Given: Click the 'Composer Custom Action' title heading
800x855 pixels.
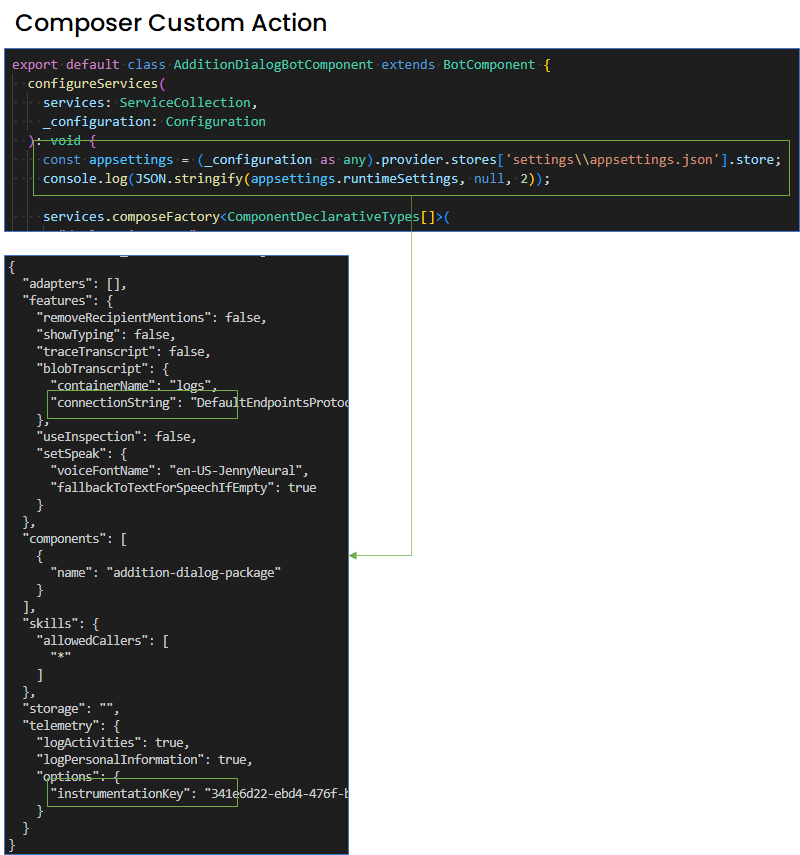Looking at the screenshot, I should [x=167, y=22].
